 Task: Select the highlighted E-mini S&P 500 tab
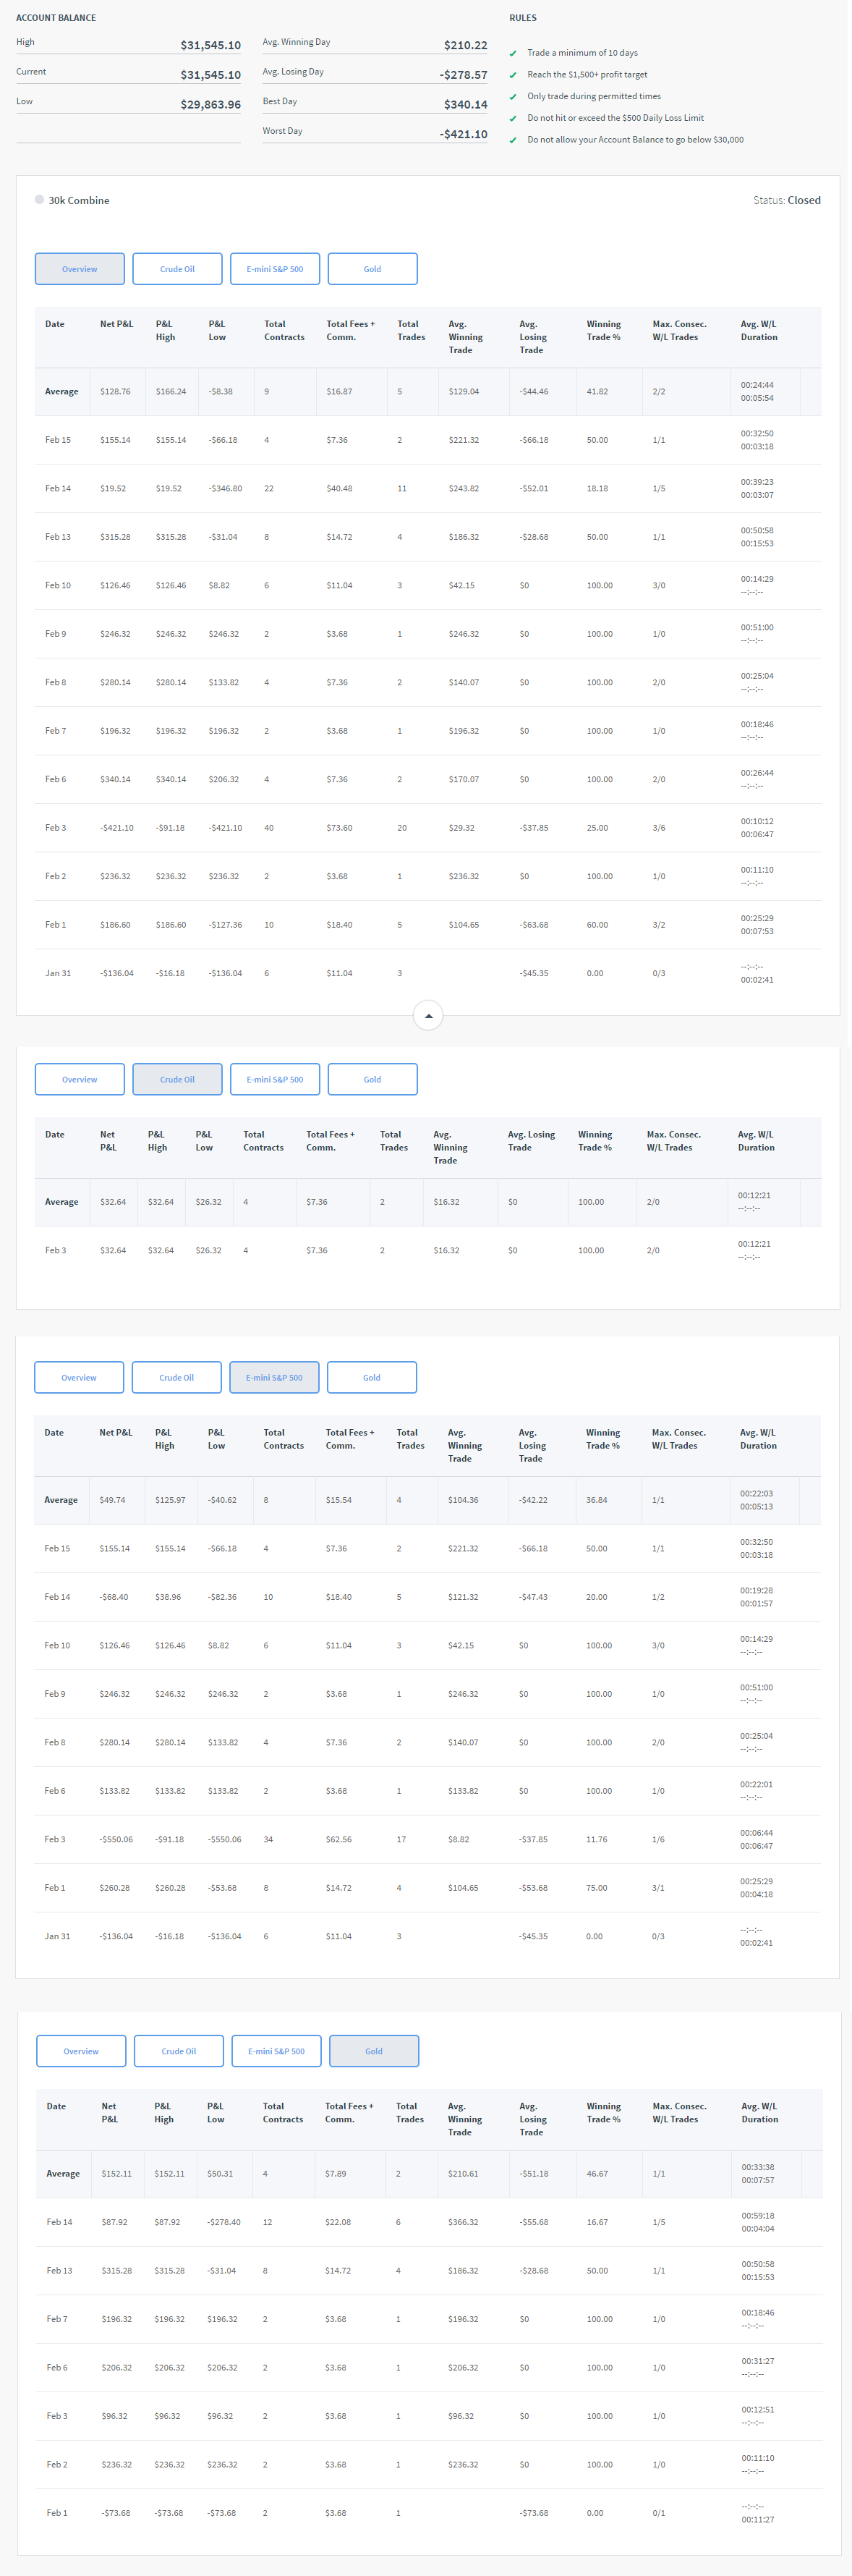click(274, 1377)
